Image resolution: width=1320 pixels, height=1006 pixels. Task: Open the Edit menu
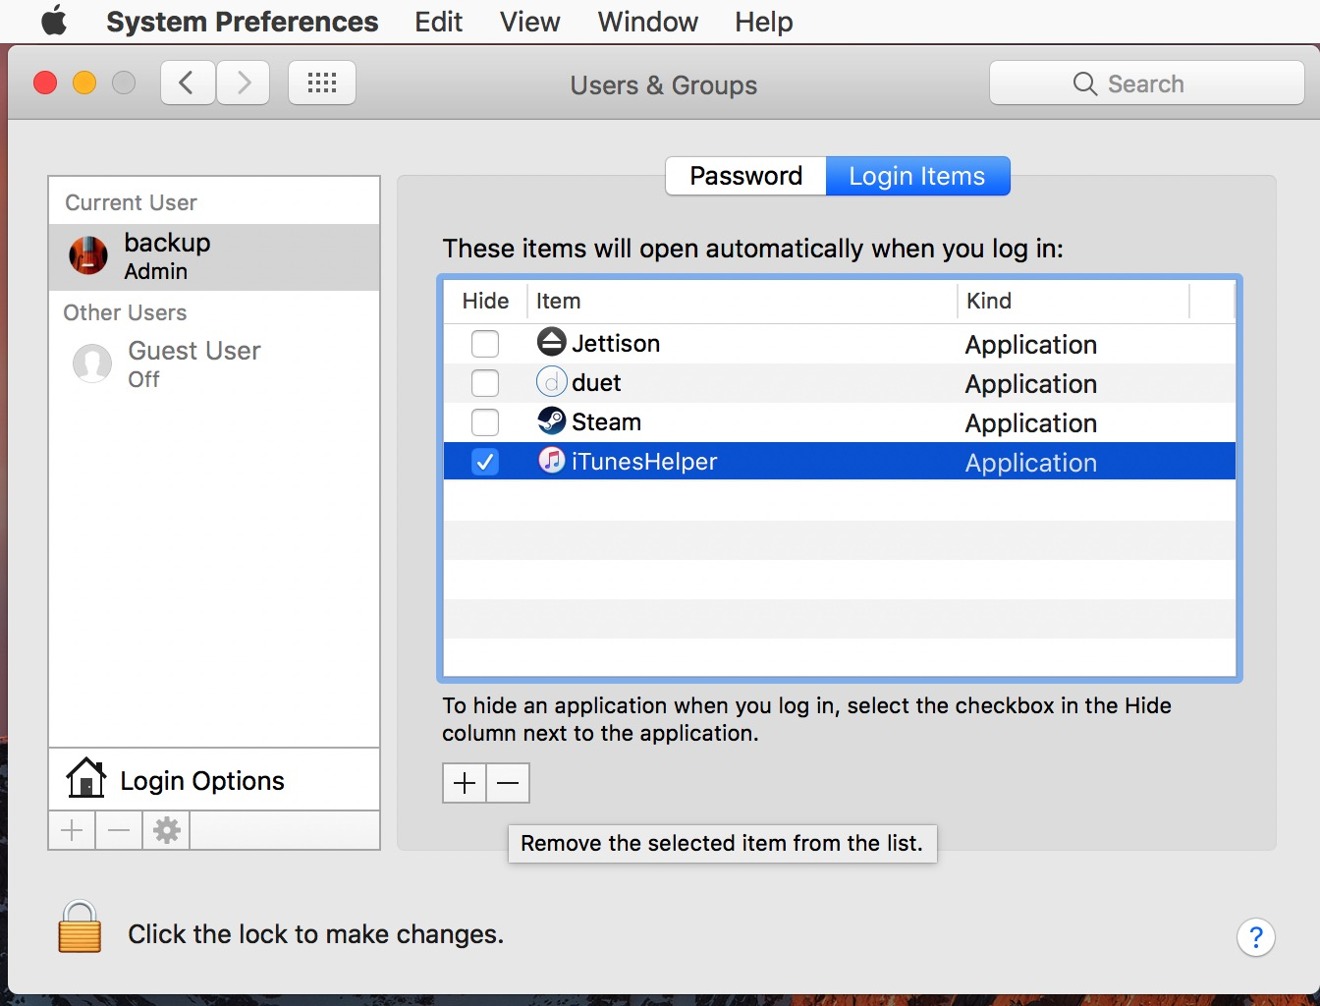point(439,21)
